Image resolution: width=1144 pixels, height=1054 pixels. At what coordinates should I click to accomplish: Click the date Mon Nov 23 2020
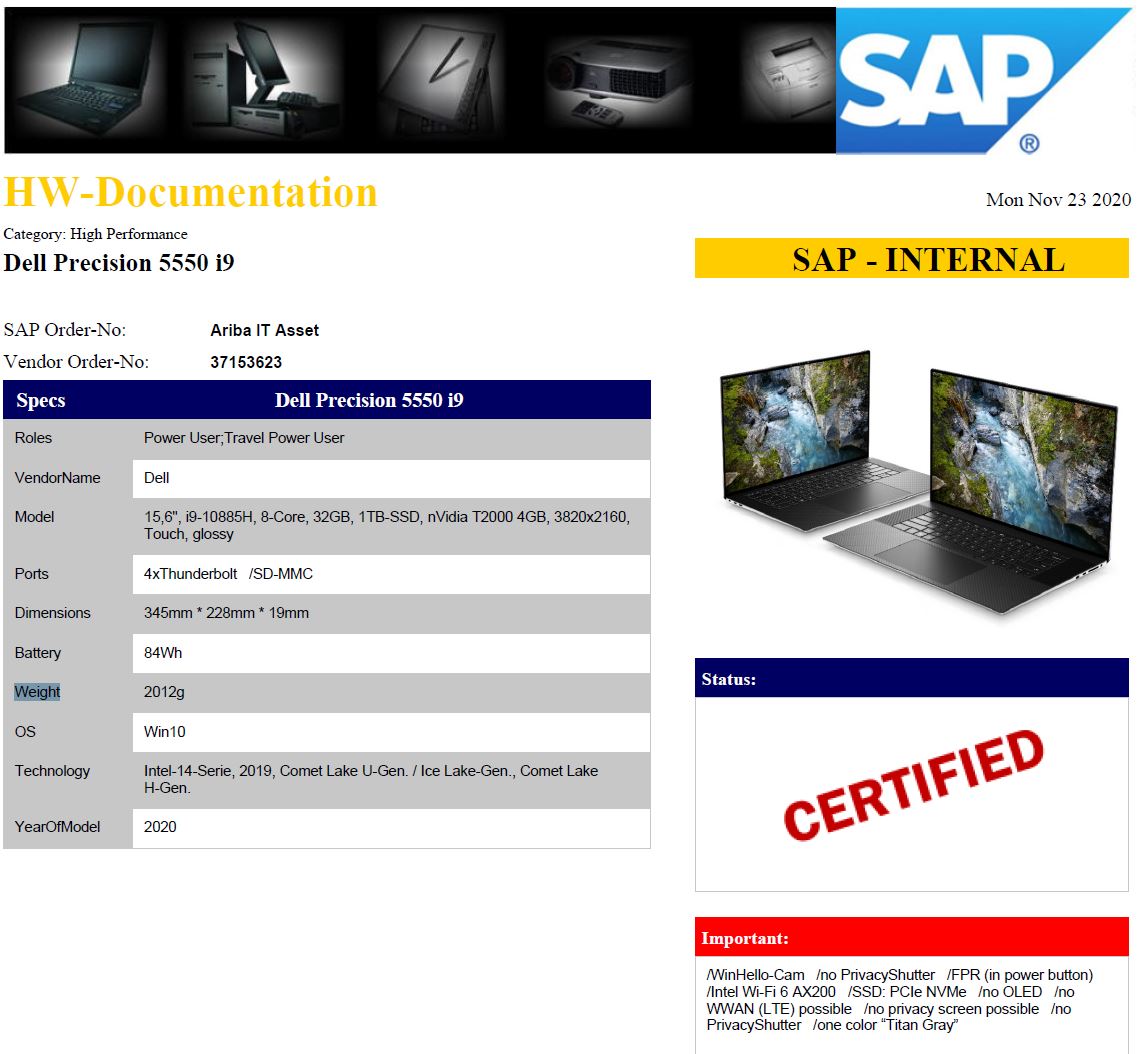tap(1058, 200)
